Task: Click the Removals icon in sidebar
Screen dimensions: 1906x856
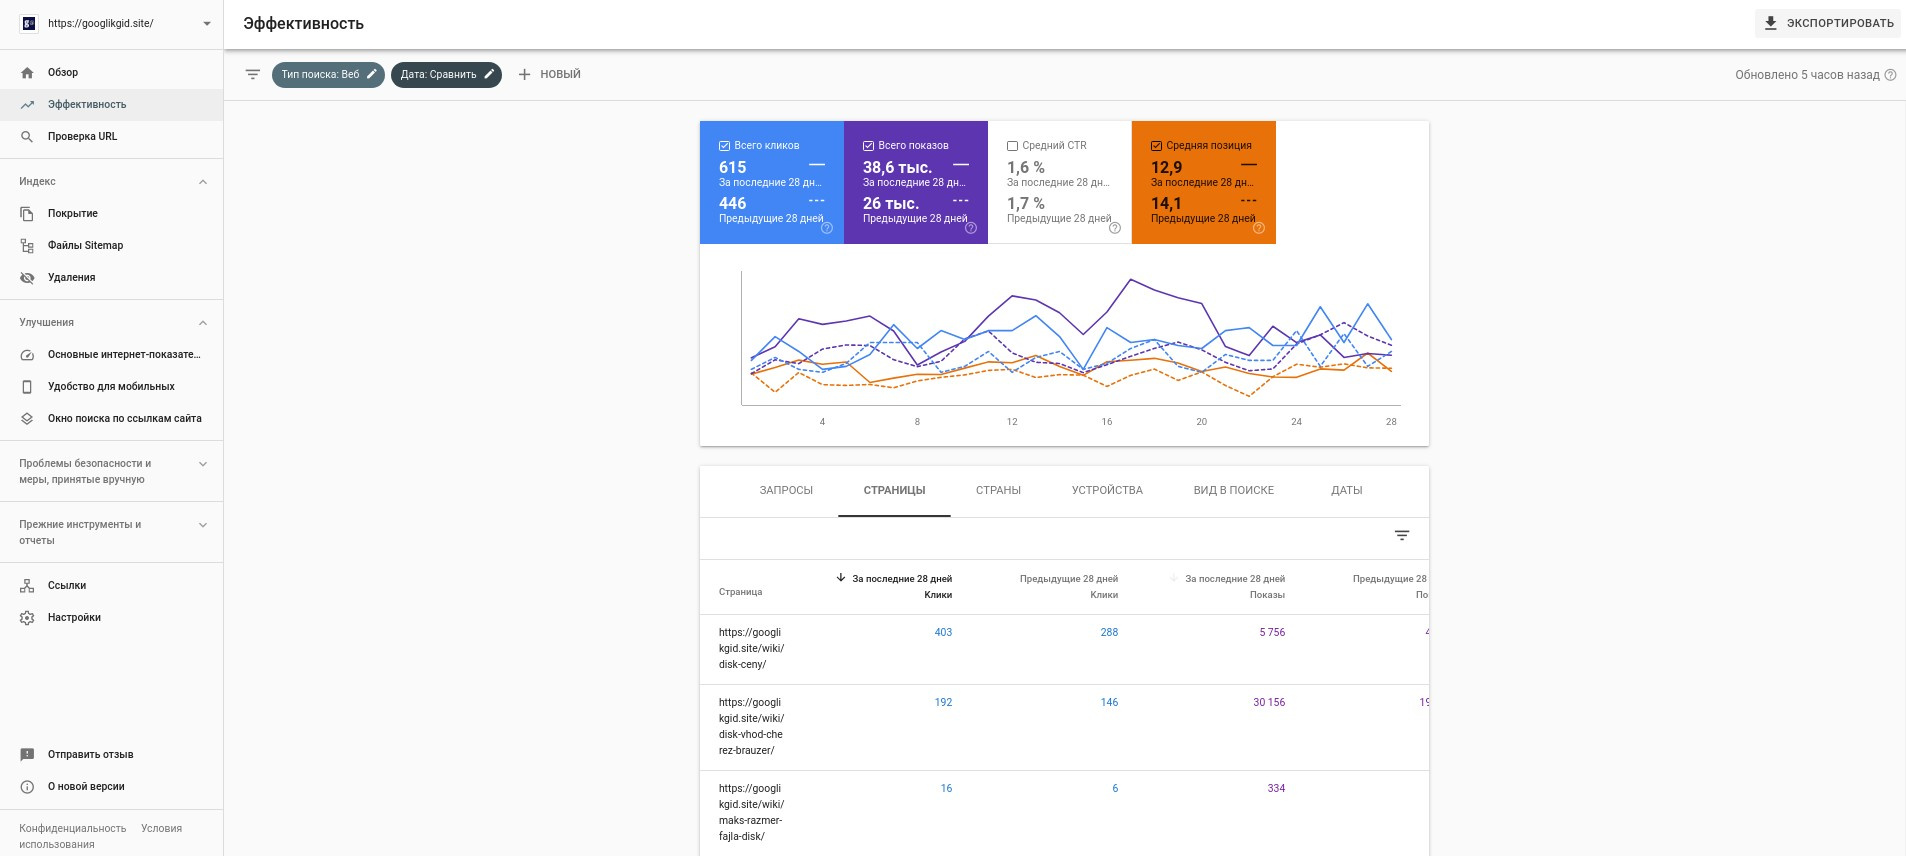Action: [x=27, y=278]
